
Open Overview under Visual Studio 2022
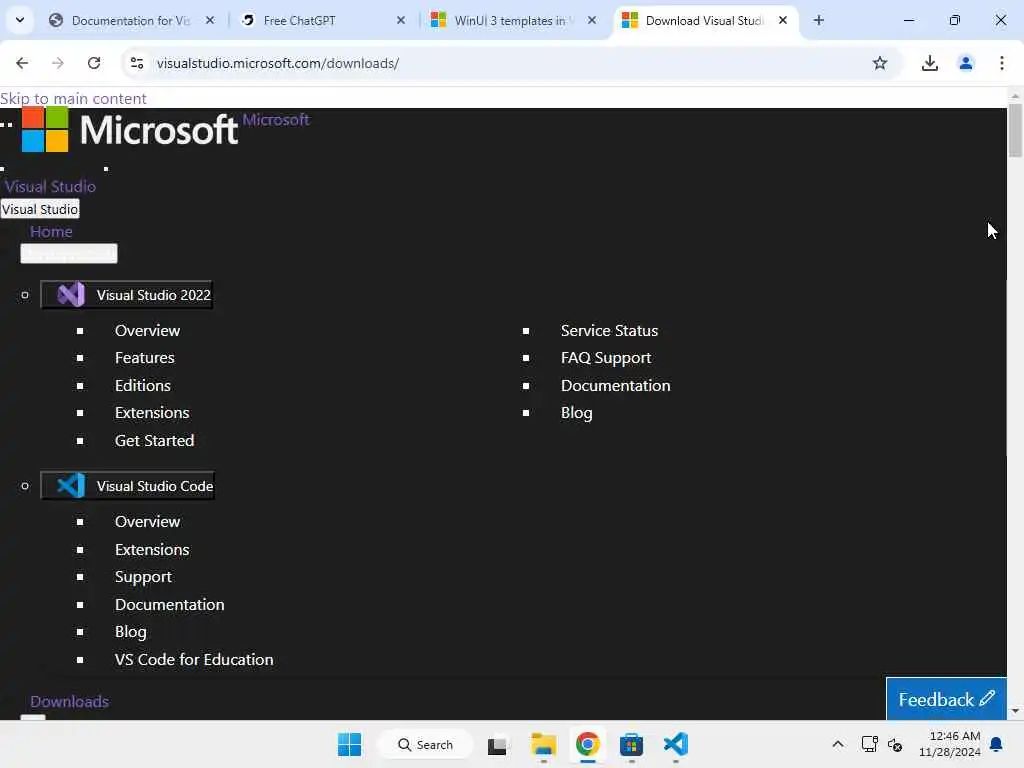coord(148,330)
